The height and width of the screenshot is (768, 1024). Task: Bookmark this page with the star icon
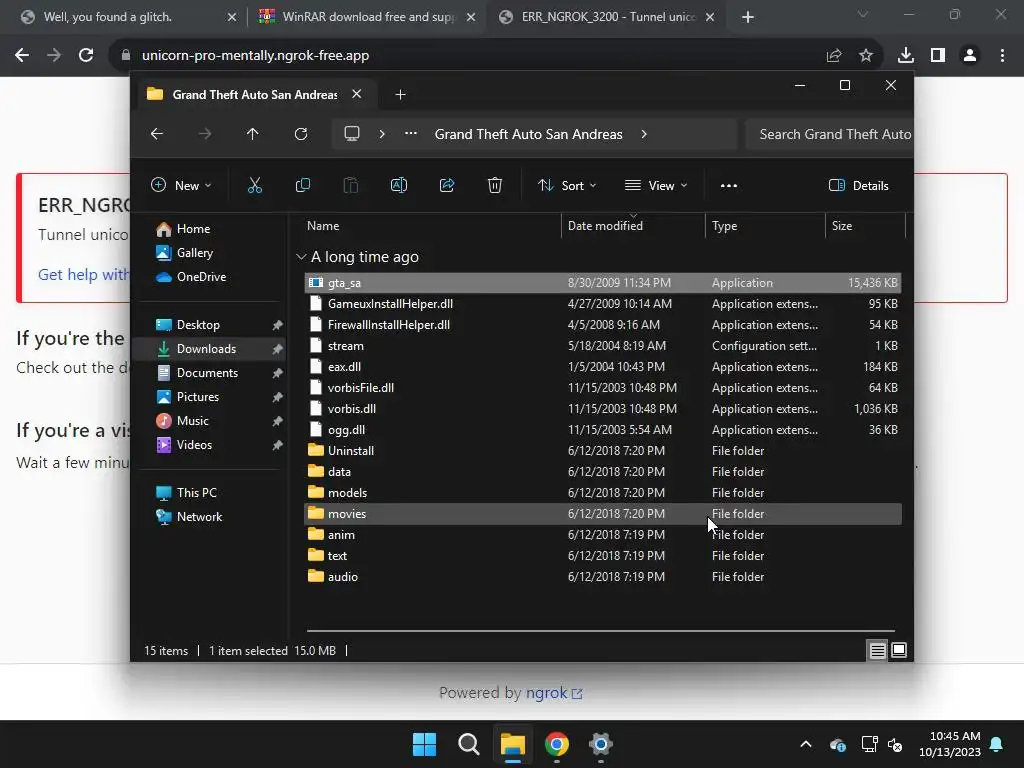[866, 56]
